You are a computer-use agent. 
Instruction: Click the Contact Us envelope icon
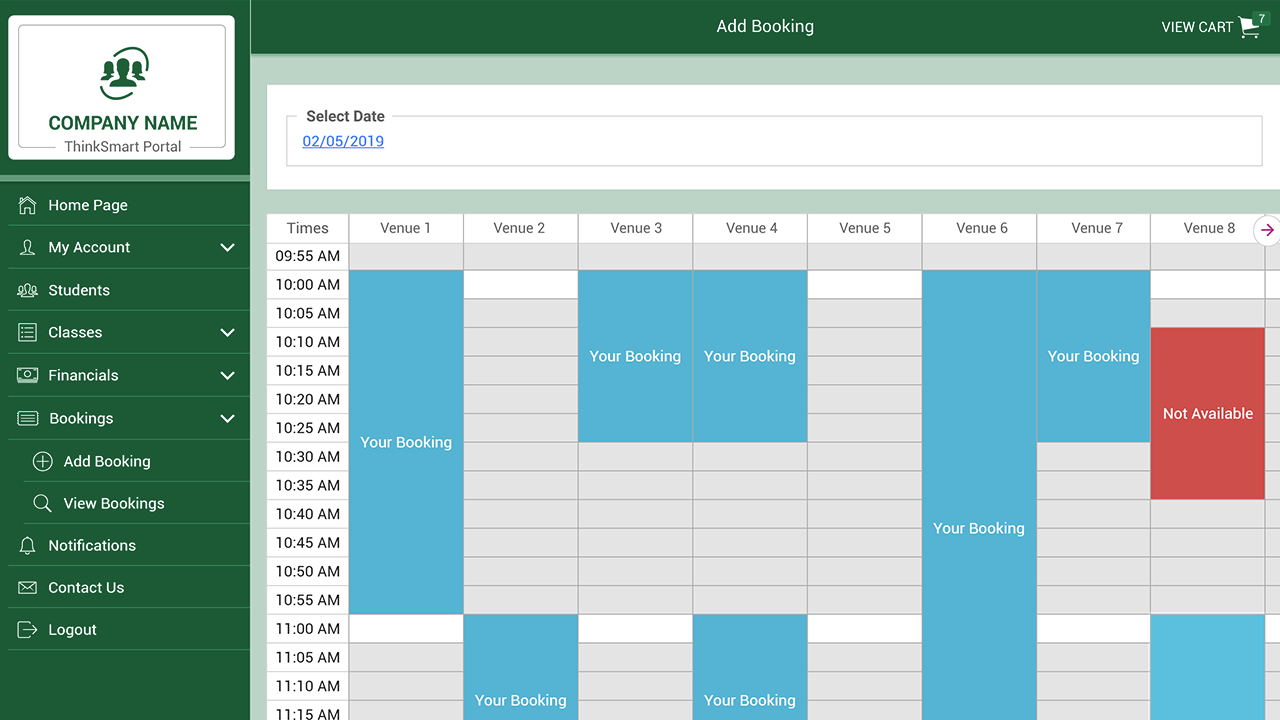28,587
